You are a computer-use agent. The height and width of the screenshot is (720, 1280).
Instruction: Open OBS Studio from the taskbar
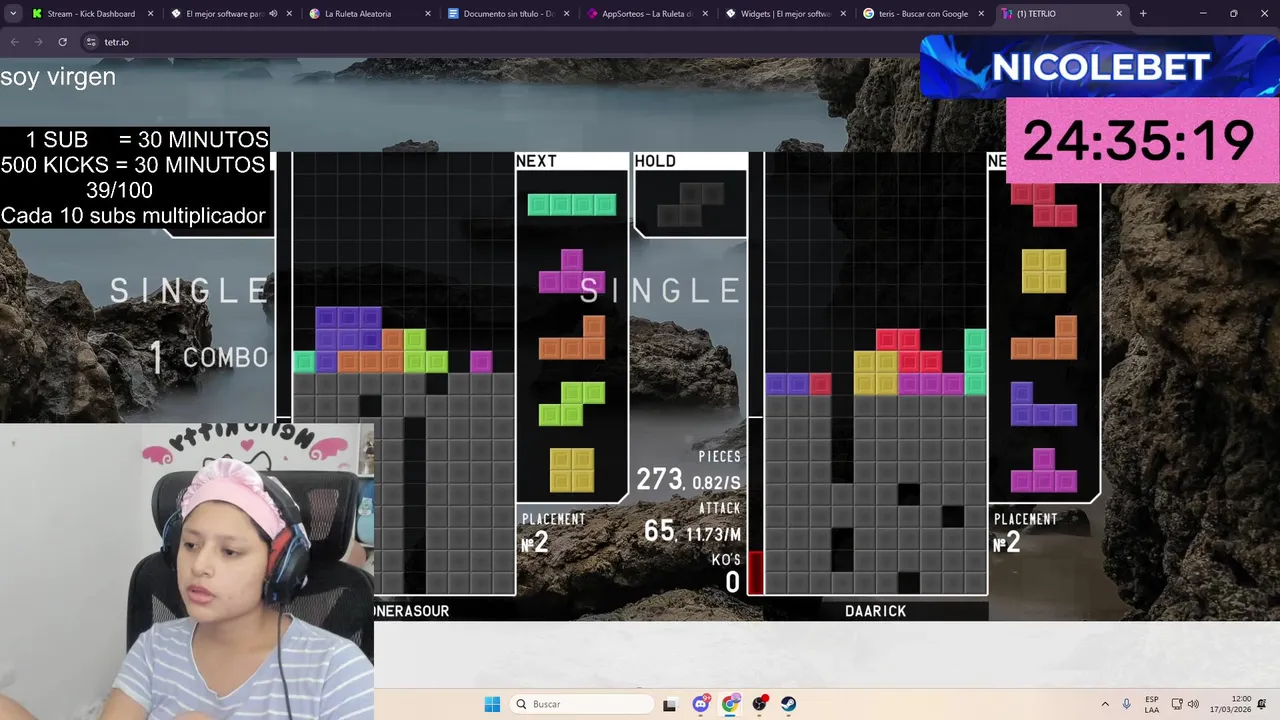(760, 704)
